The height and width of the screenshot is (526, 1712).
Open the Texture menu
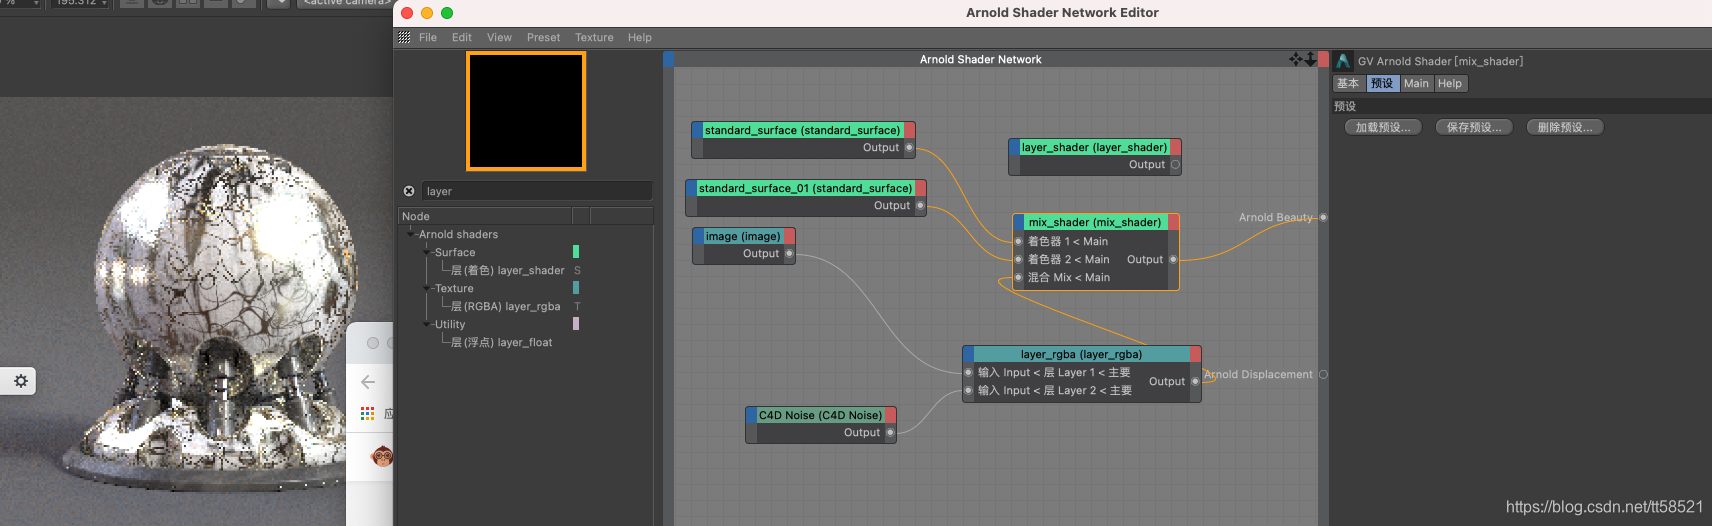tap(594, 38)
